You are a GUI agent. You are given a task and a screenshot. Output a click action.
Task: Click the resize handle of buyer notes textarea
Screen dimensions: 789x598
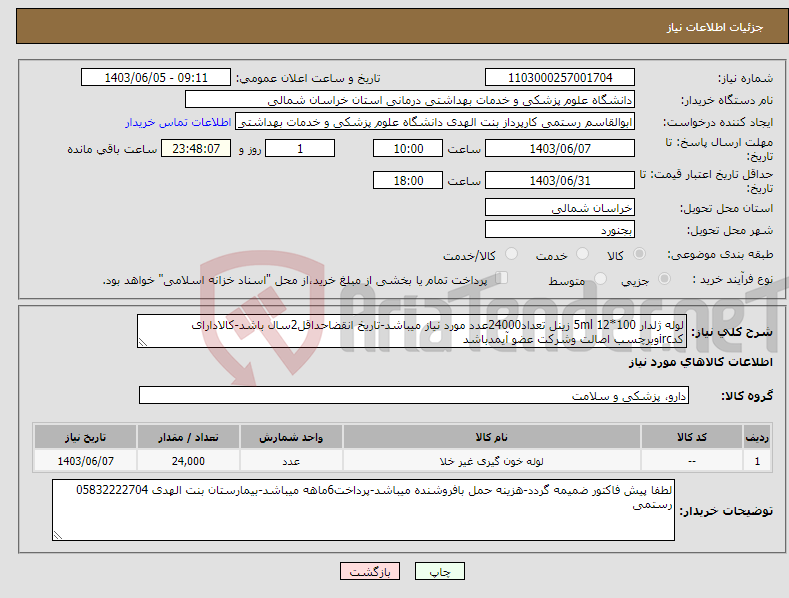pos(58,535)
